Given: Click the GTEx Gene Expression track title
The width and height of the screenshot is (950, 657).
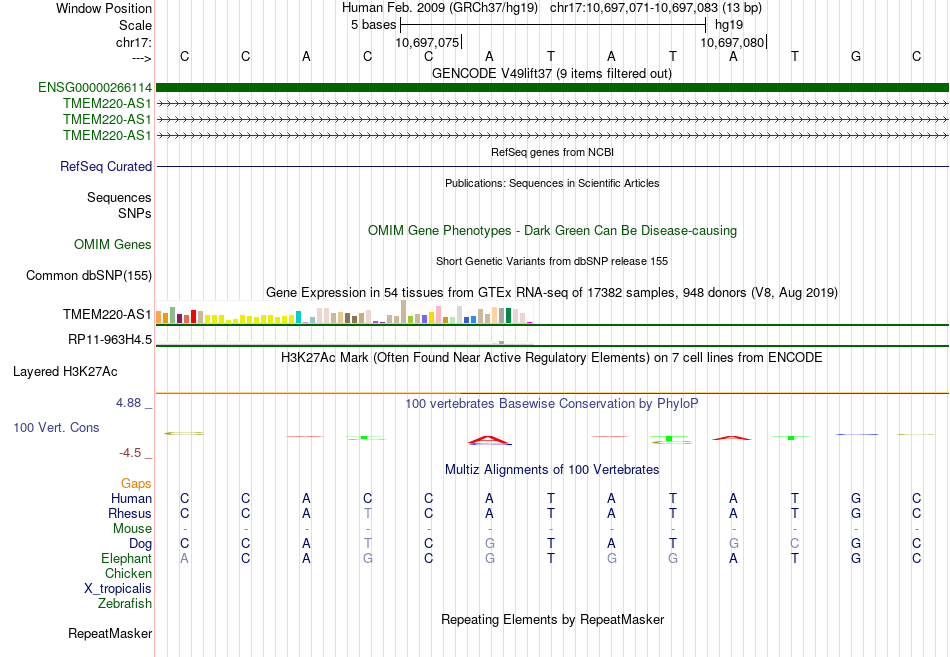Looking at the screenshot, I should pyautogui.click(x=552, y=293).
